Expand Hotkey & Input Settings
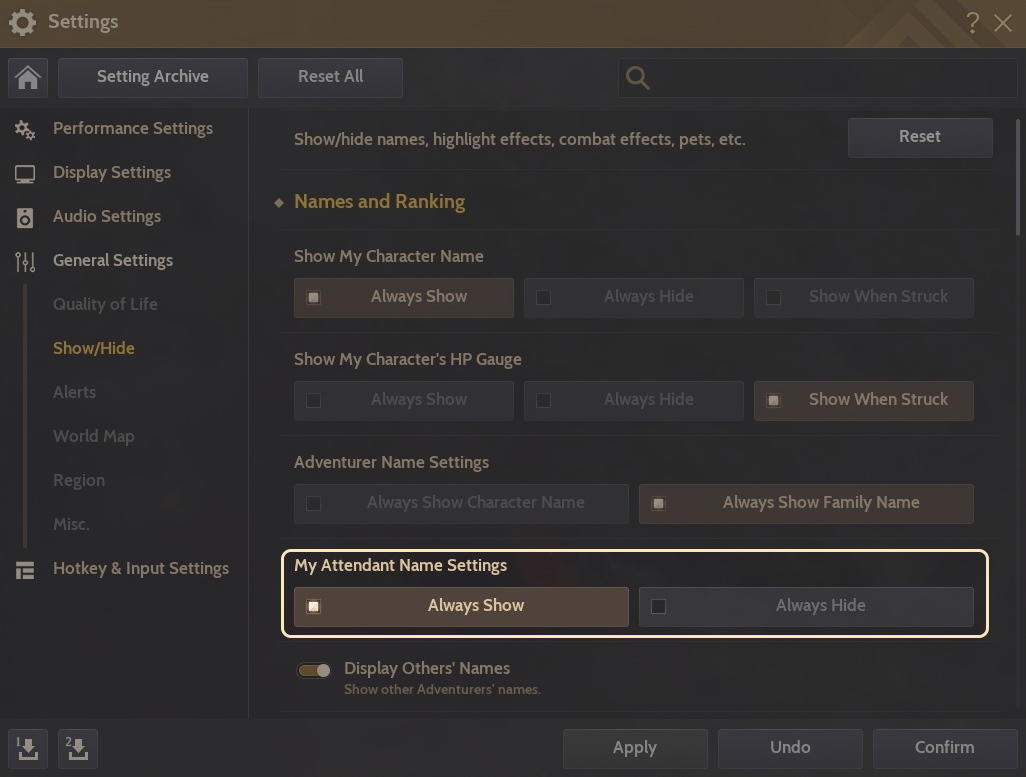This screenshot has height=777, width=1026. 140,569
